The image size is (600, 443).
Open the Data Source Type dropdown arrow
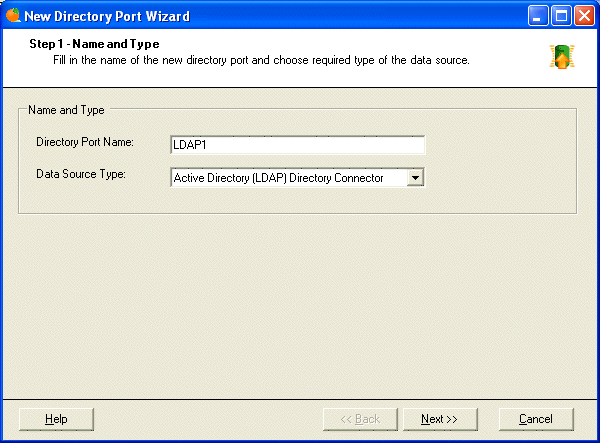coord(415,178)
